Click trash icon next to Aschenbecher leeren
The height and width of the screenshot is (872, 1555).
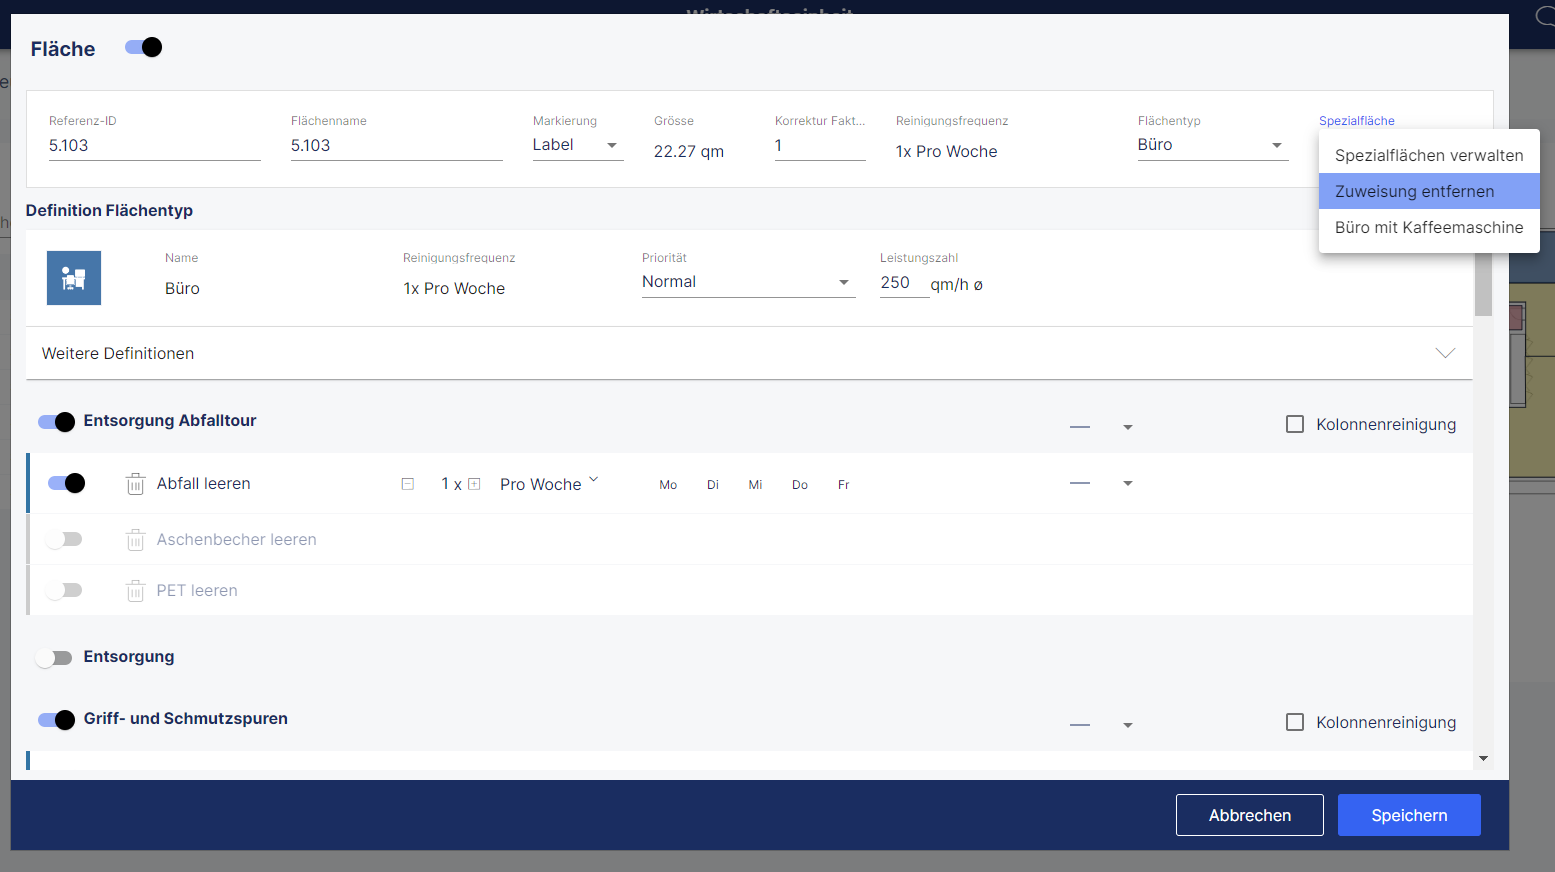[136, 540]
